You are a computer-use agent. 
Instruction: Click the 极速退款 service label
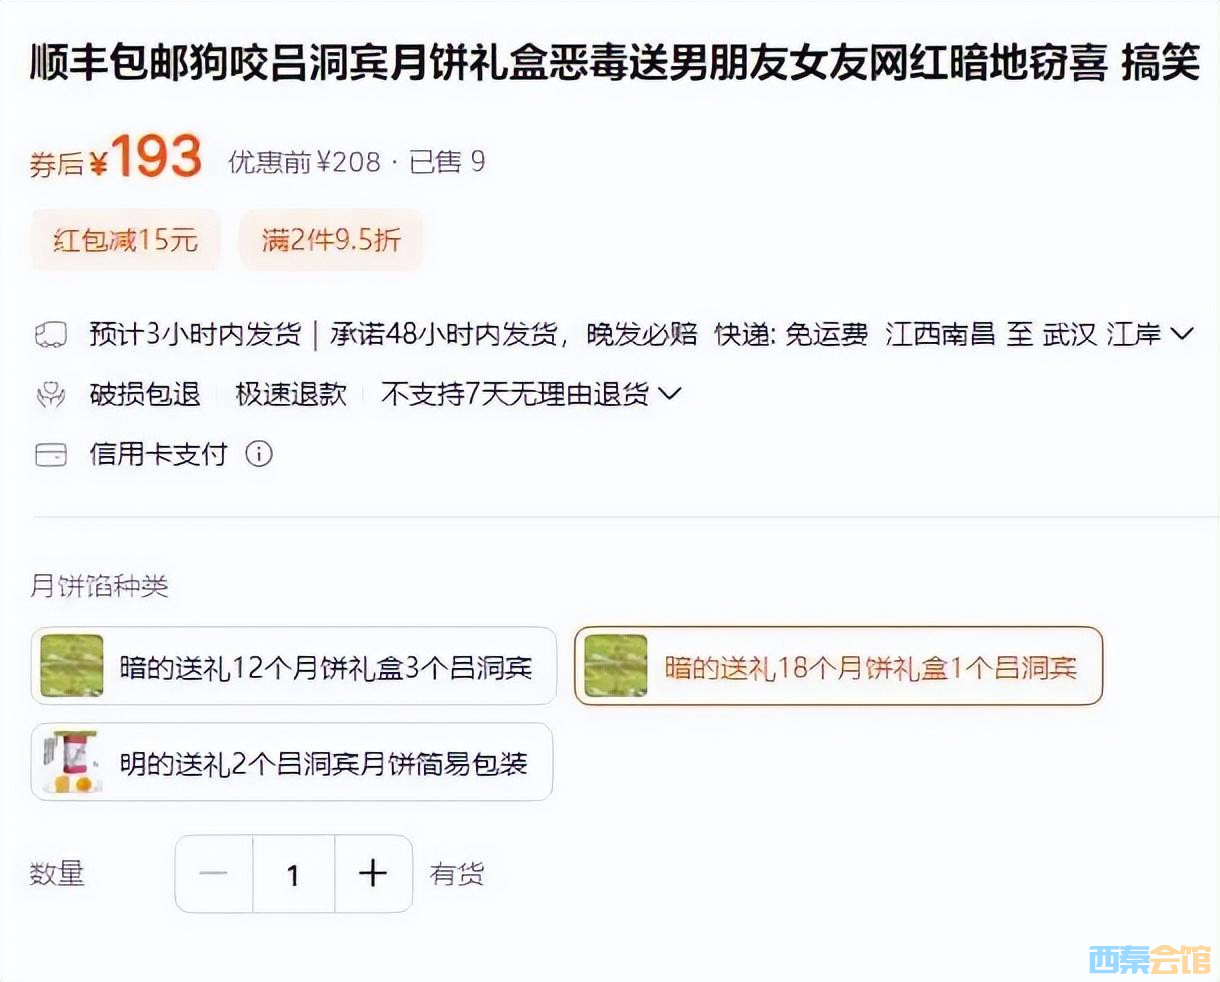pyautogui.click(x=291, y=394)
